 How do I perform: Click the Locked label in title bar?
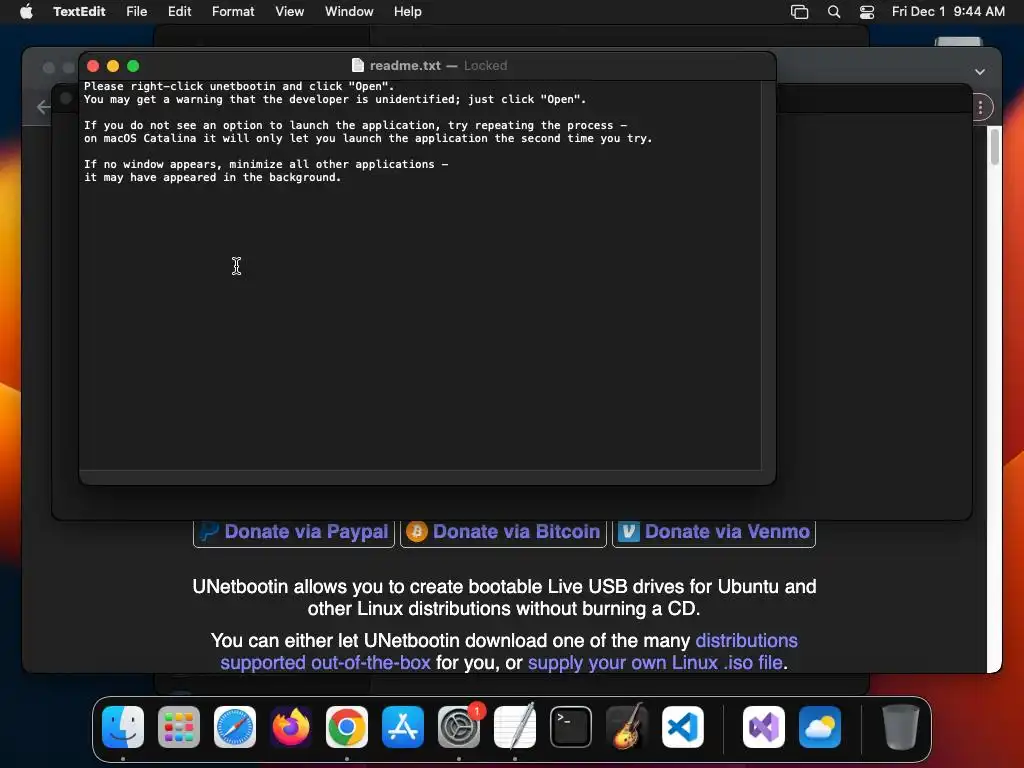pyautogui.click(x=485, y=65)
